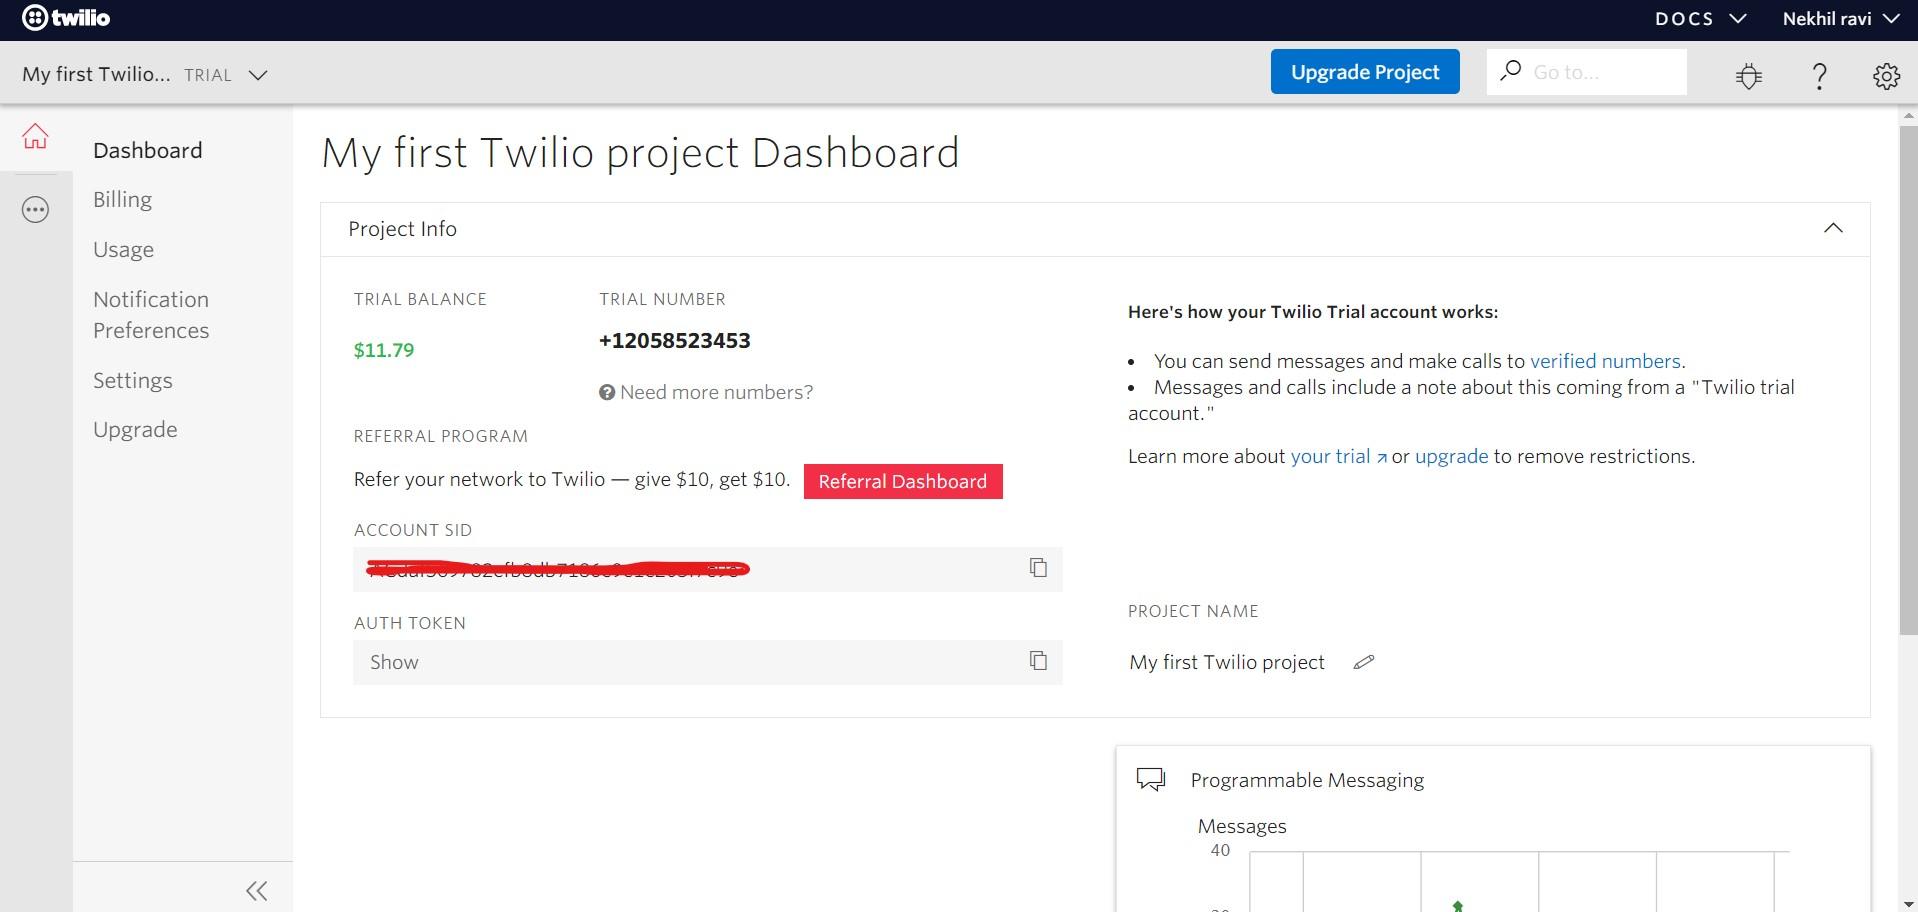Open Notification Preferences from the sidebar
Image resolution: width=1918 pixels, height=912 pixels.
(x=150, y=314)
